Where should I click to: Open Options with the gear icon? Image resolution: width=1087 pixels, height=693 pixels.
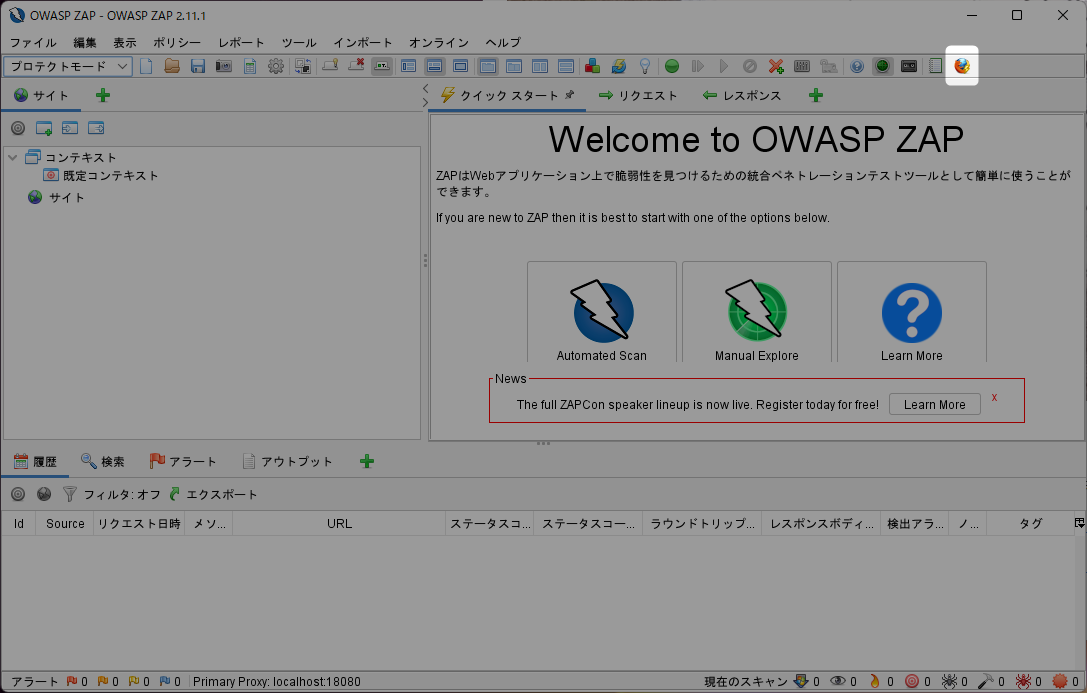coord(276,66)
